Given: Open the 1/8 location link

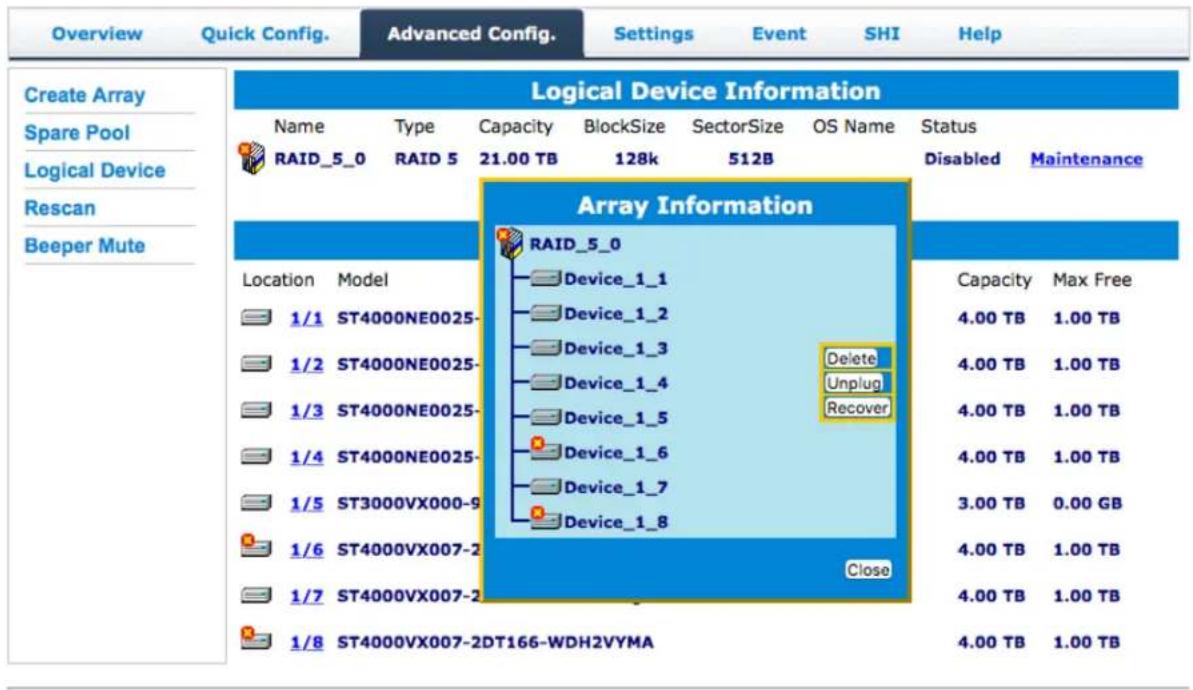Looking at the screenshot, I should pyautogui.click(x=307, y=643).
